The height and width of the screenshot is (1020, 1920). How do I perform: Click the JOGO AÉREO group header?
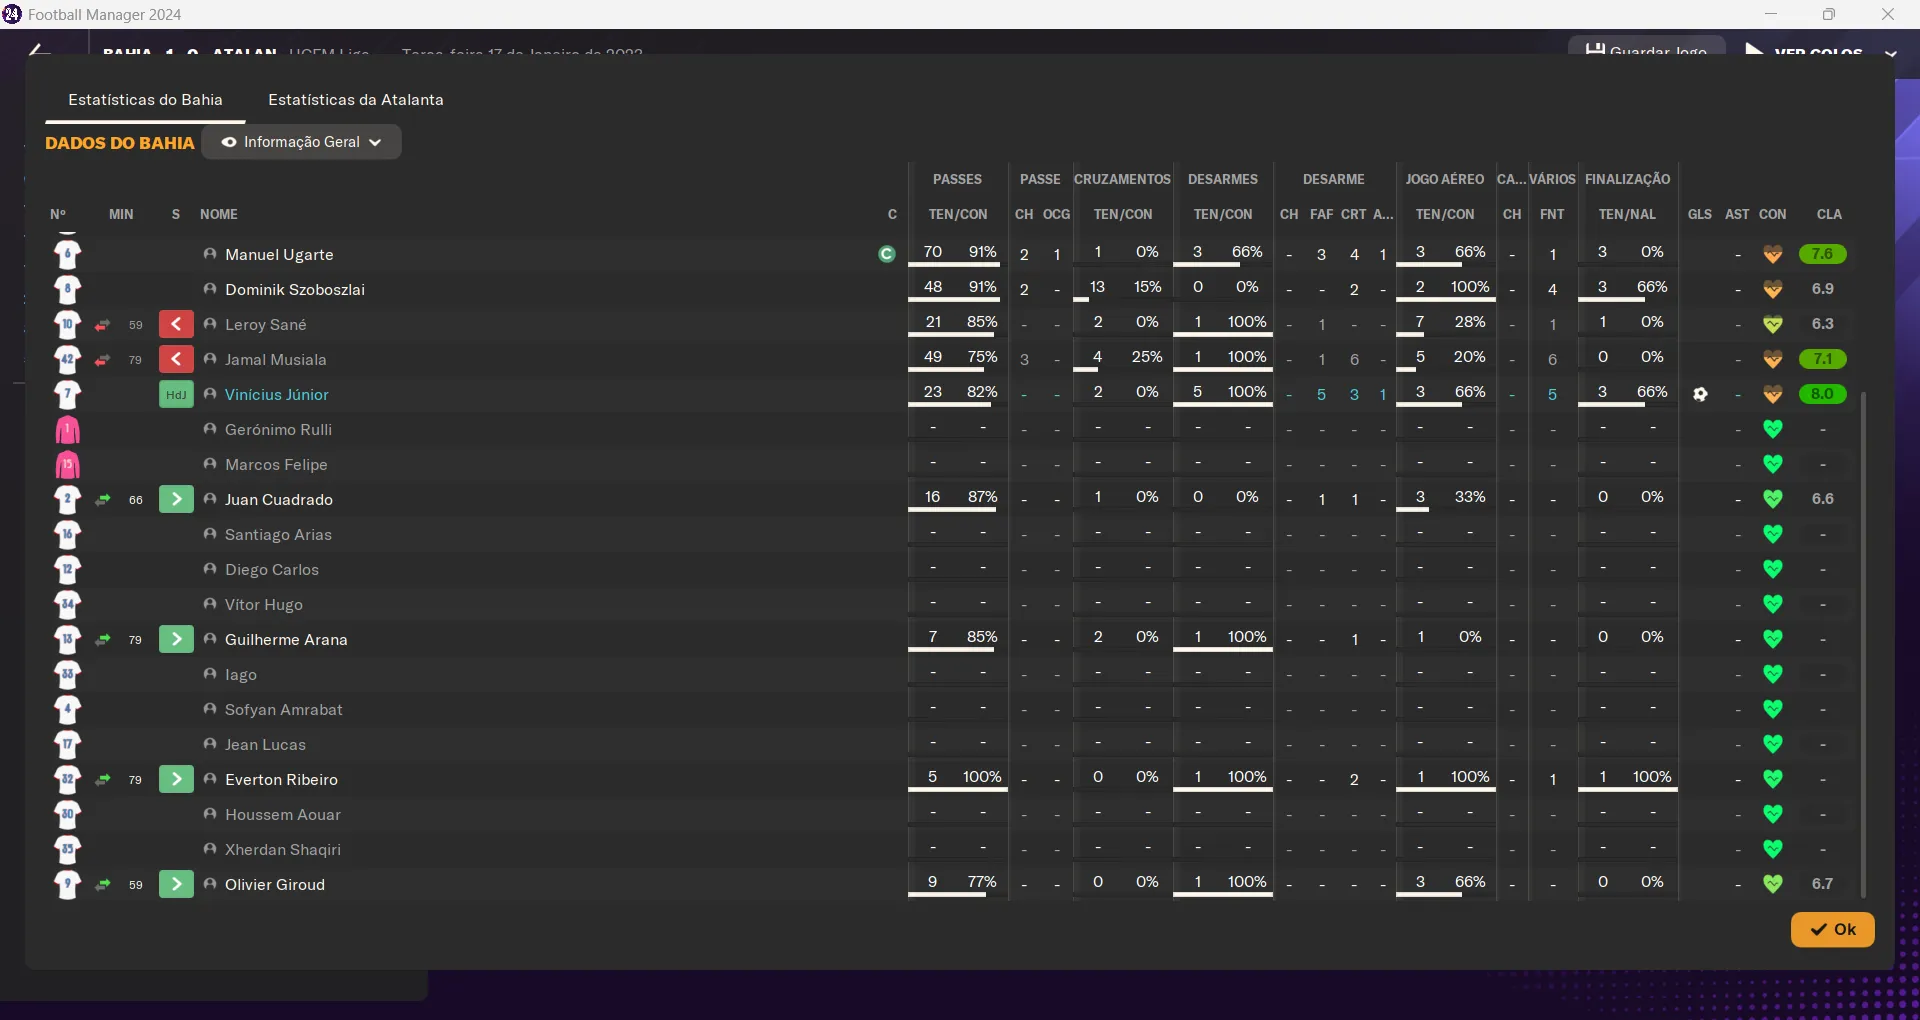pyautogui.click(x=1445, y=179)
